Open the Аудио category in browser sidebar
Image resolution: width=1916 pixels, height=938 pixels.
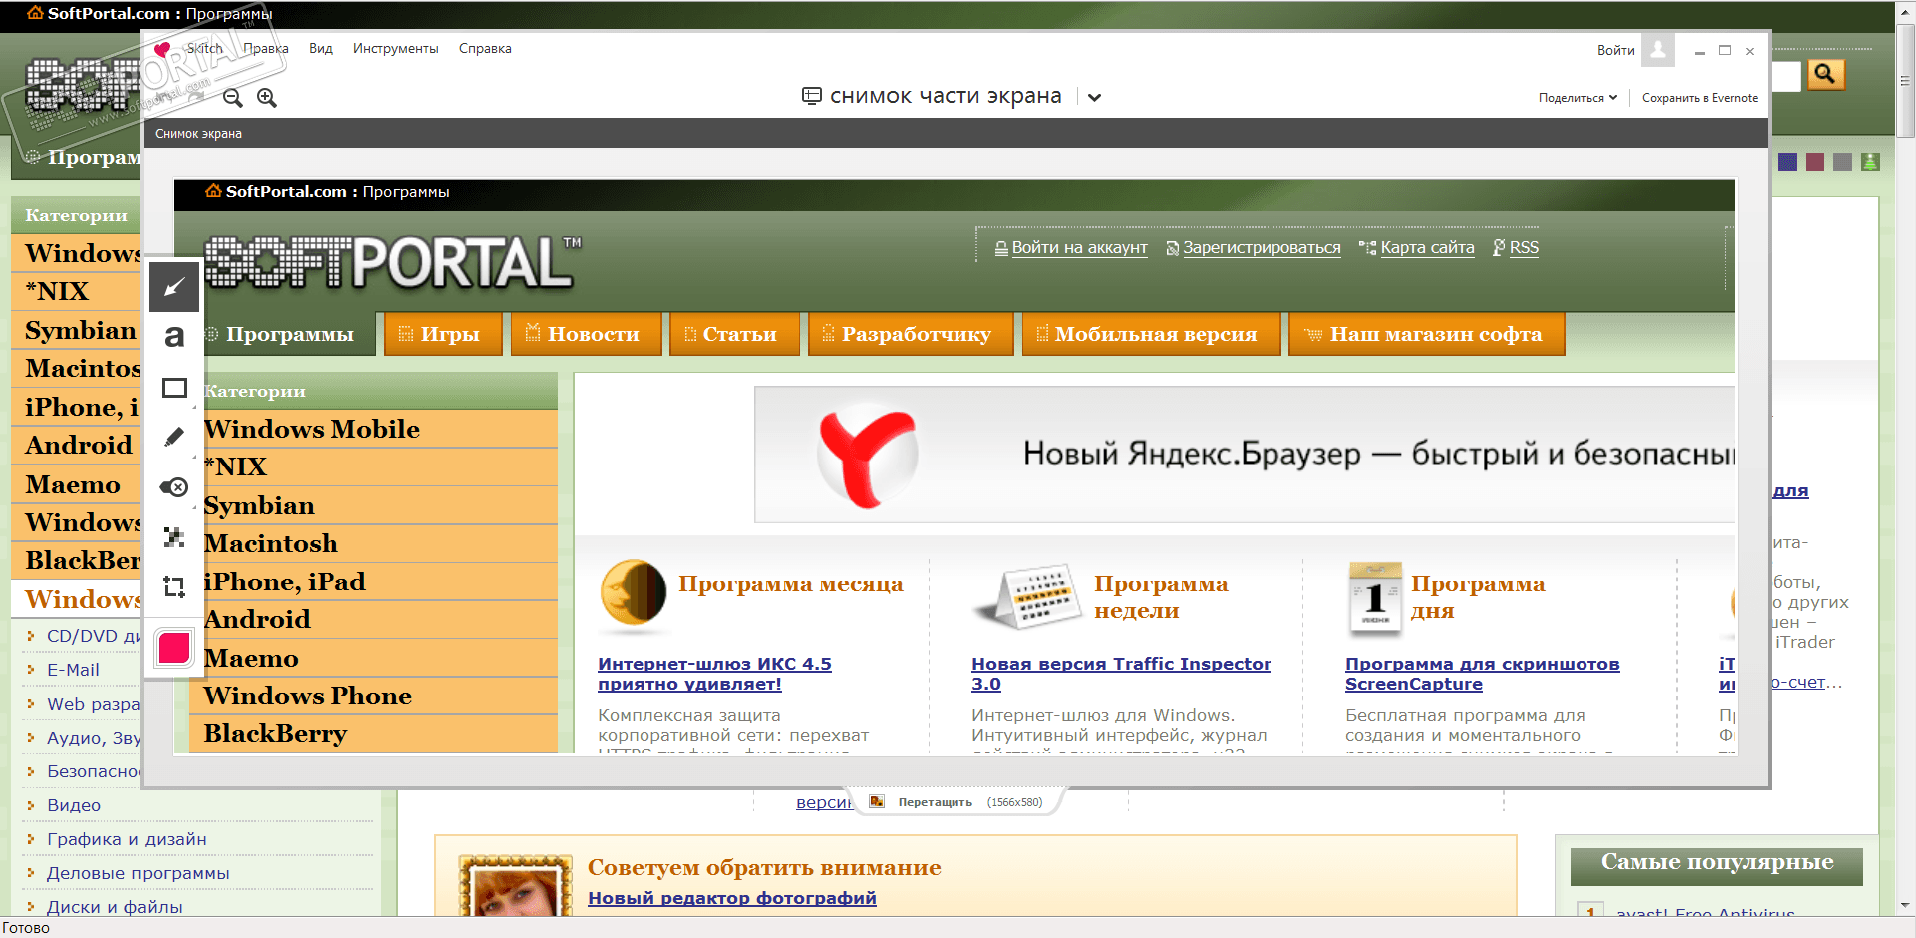pyautogui.click(x=93, y=738)
